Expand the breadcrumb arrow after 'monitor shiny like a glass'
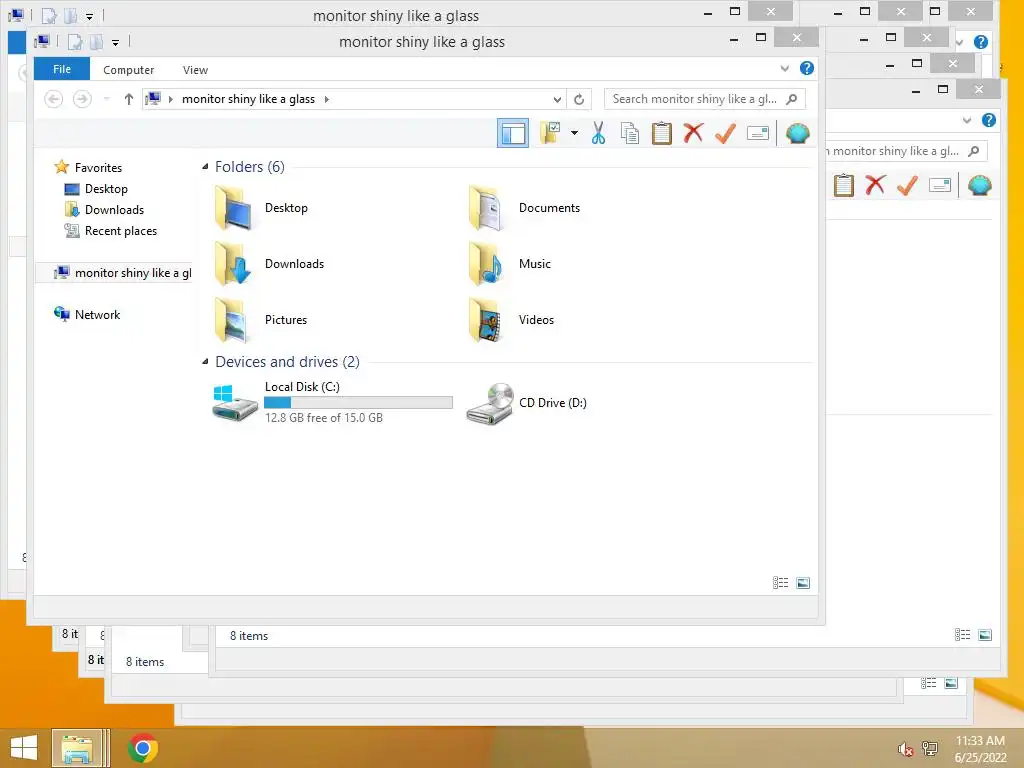Image resolution: width=1024 pixels, height=768 pixels. pyautogui.click(x=327, y=99)
